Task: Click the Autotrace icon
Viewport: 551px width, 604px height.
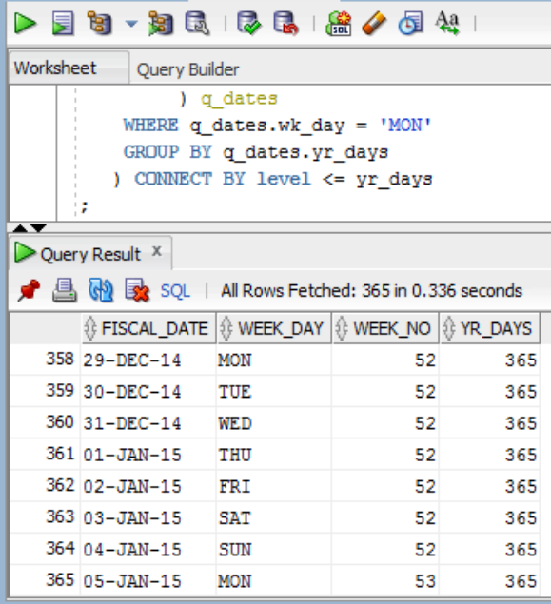Action: (x=160, y=23)
